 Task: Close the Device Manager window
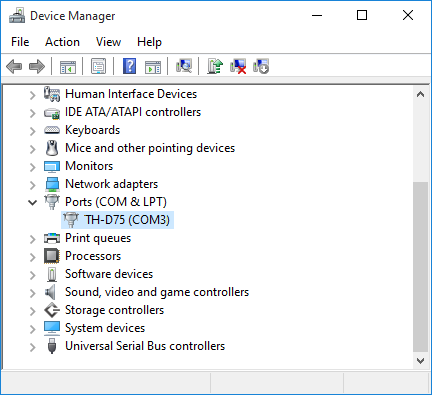[x=408, y=15]
